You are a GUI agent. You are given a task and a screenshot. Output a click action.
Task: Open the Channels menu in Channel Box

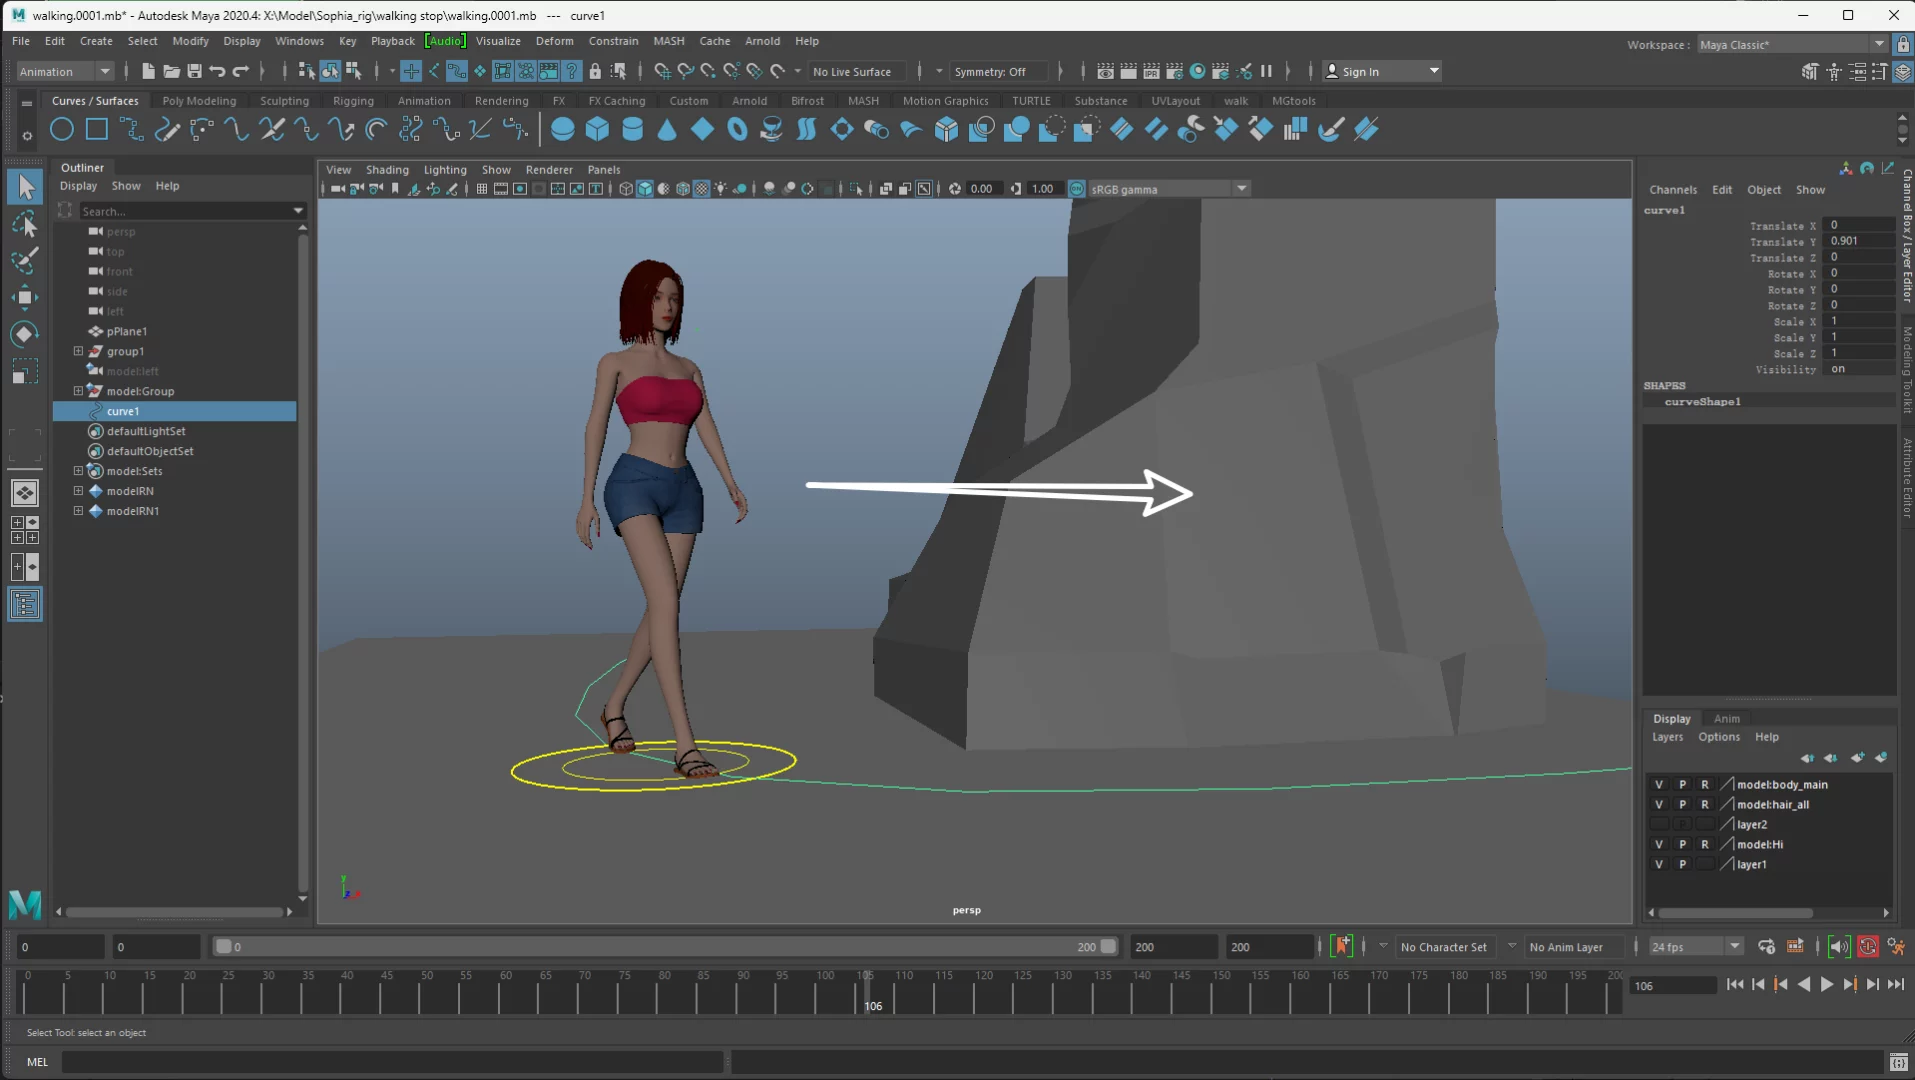click(x=1672, y=190)
